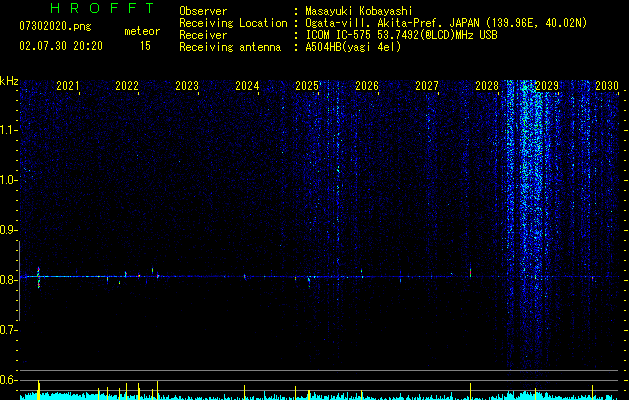Viewport: 629px width, 400px height.
Task: Click the ICOM IC-575 53.7492 MHz USB text
Action: tap(401, 35)
